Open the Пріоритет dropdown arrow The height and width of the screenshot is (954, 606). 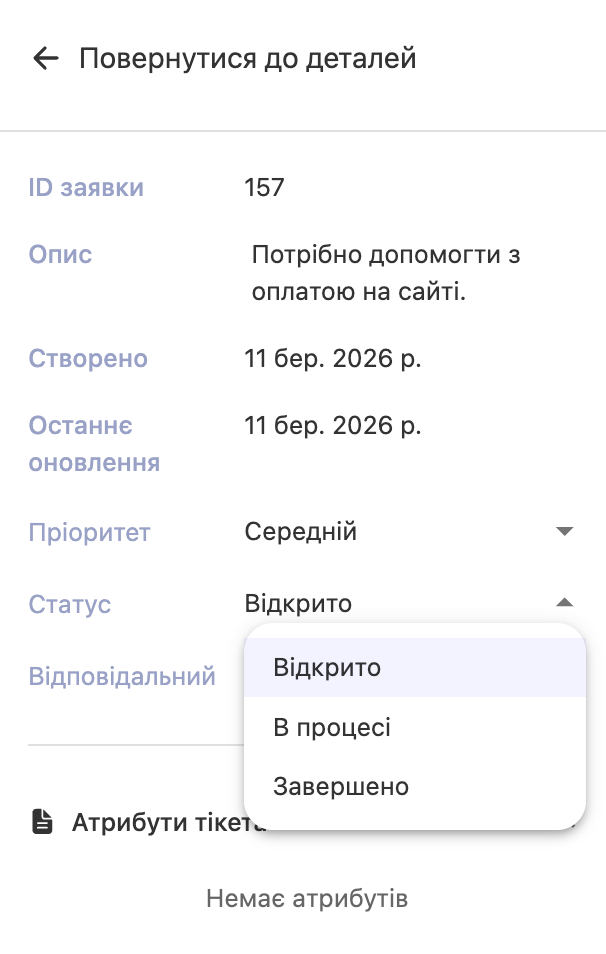pyautogui.click(x=565, y=531)
